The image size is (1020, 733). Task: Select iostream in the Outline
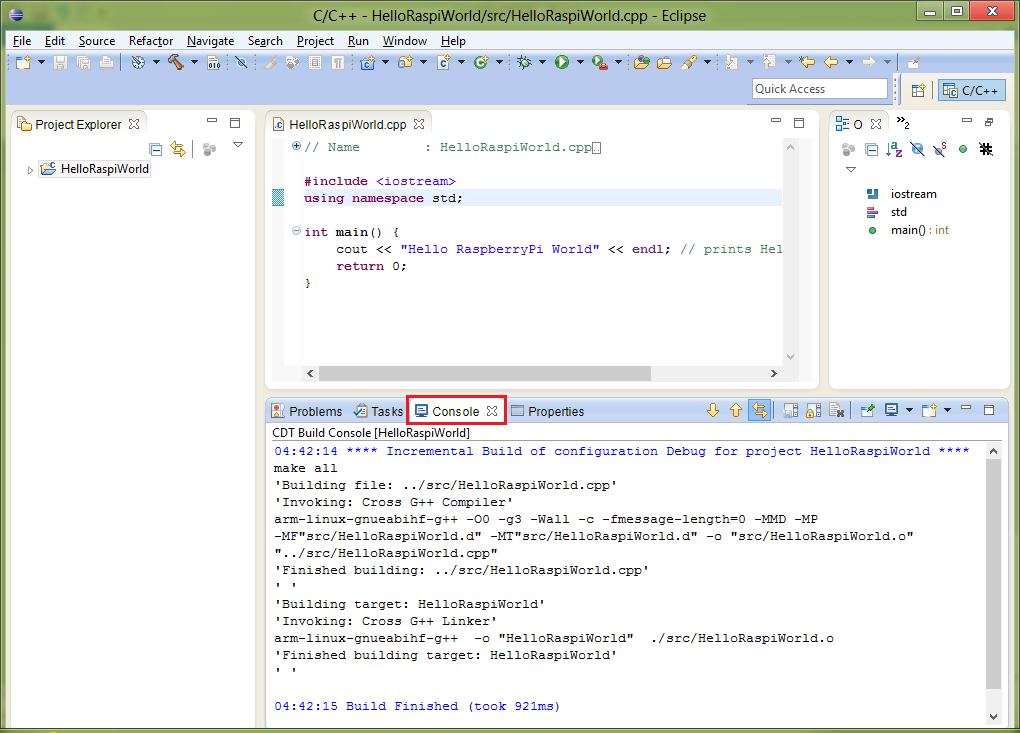tap(913, 194)
